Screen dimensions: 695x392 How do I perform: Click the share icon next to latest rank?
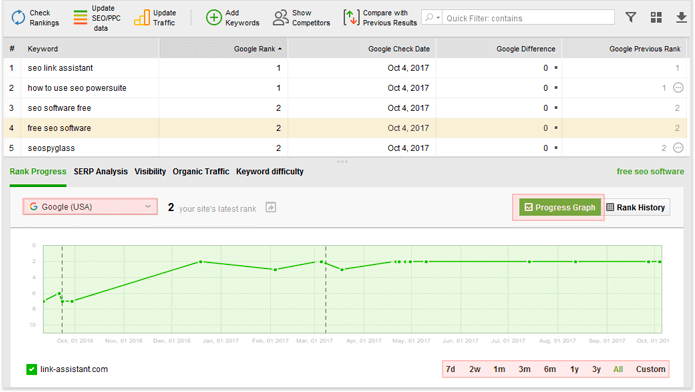[x=271, y=207]
